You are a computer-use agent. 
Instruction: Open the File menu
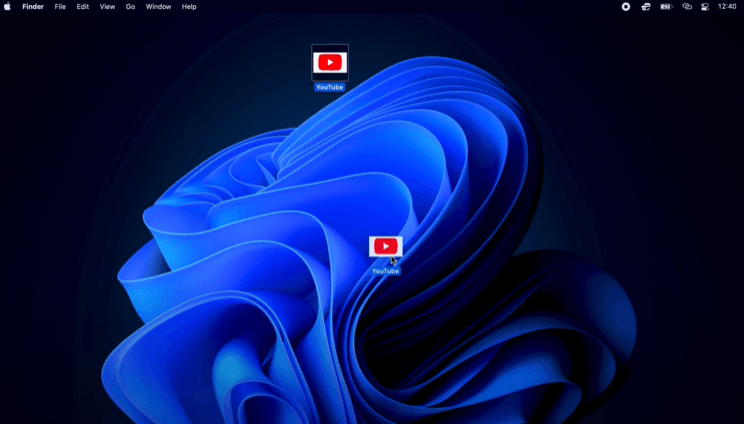[60, 7]
